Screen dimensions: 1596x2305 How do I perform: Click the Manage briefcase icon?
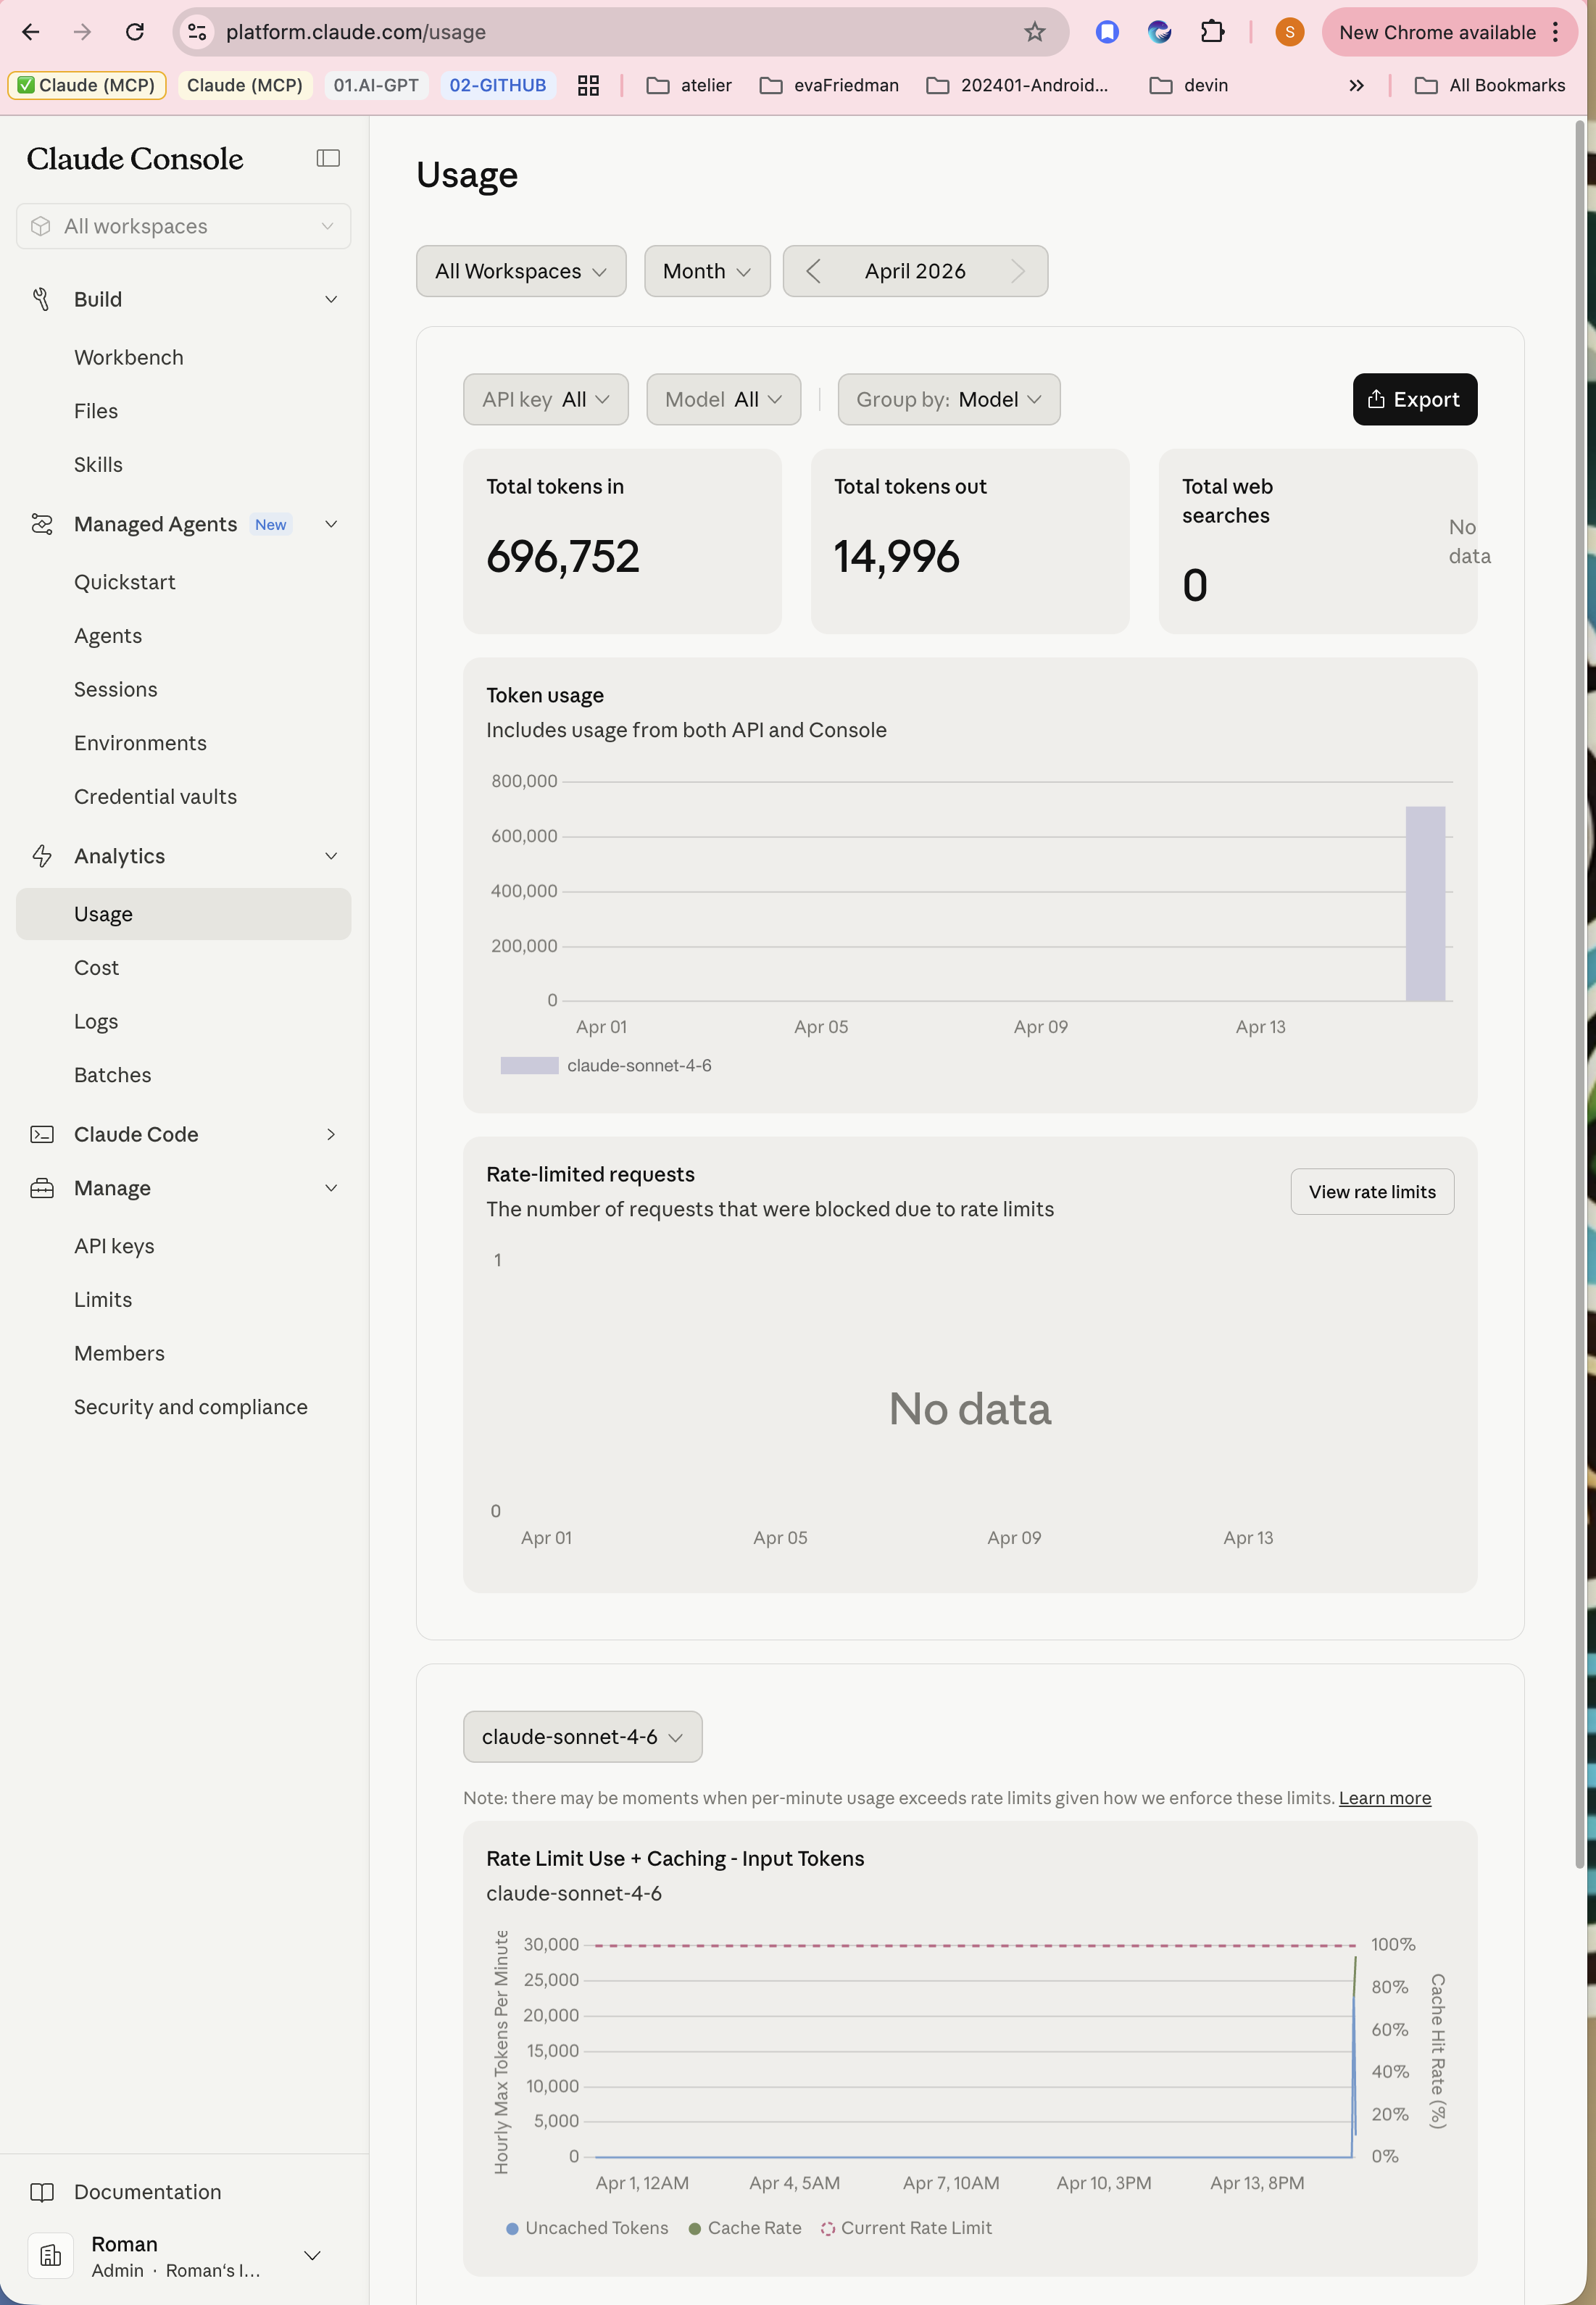(x=41, y=1188)
